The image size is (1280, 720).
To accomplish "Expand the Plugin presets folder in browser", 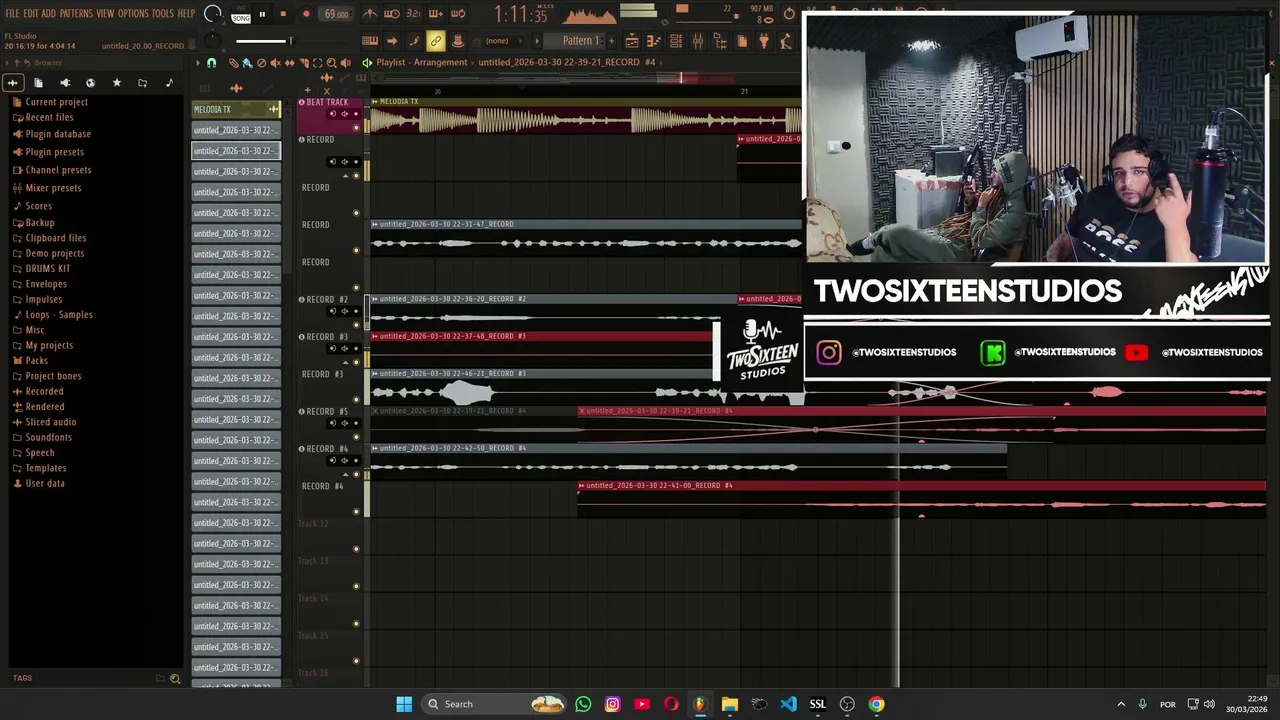I will (x=54, y=152).
